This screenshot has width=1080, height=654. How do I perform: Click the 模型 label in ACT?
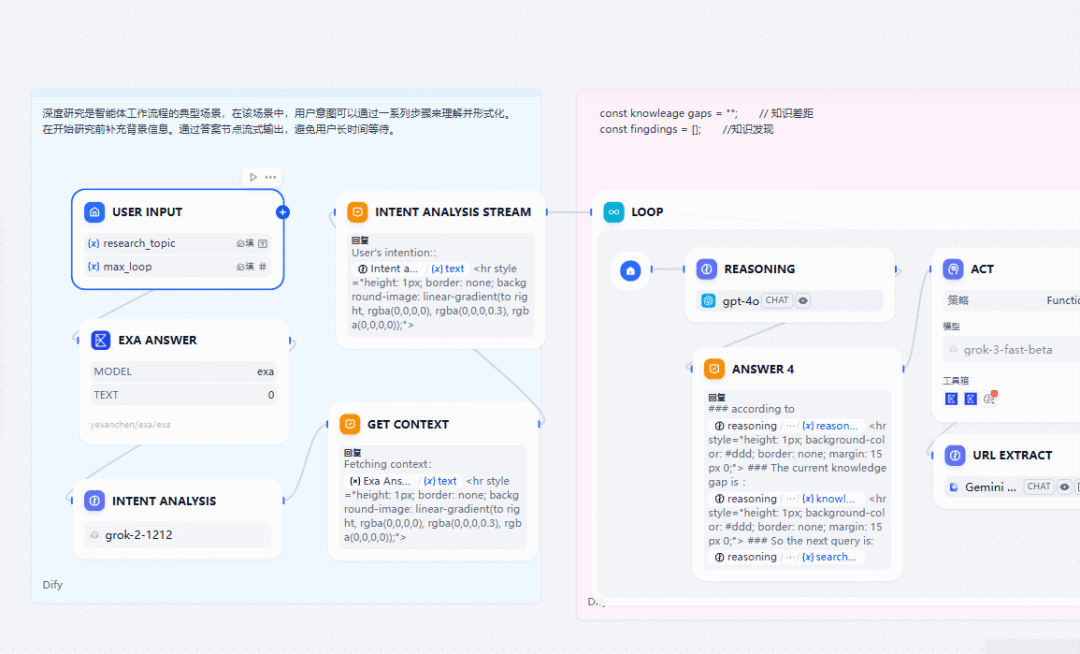(x=951, y=326)
